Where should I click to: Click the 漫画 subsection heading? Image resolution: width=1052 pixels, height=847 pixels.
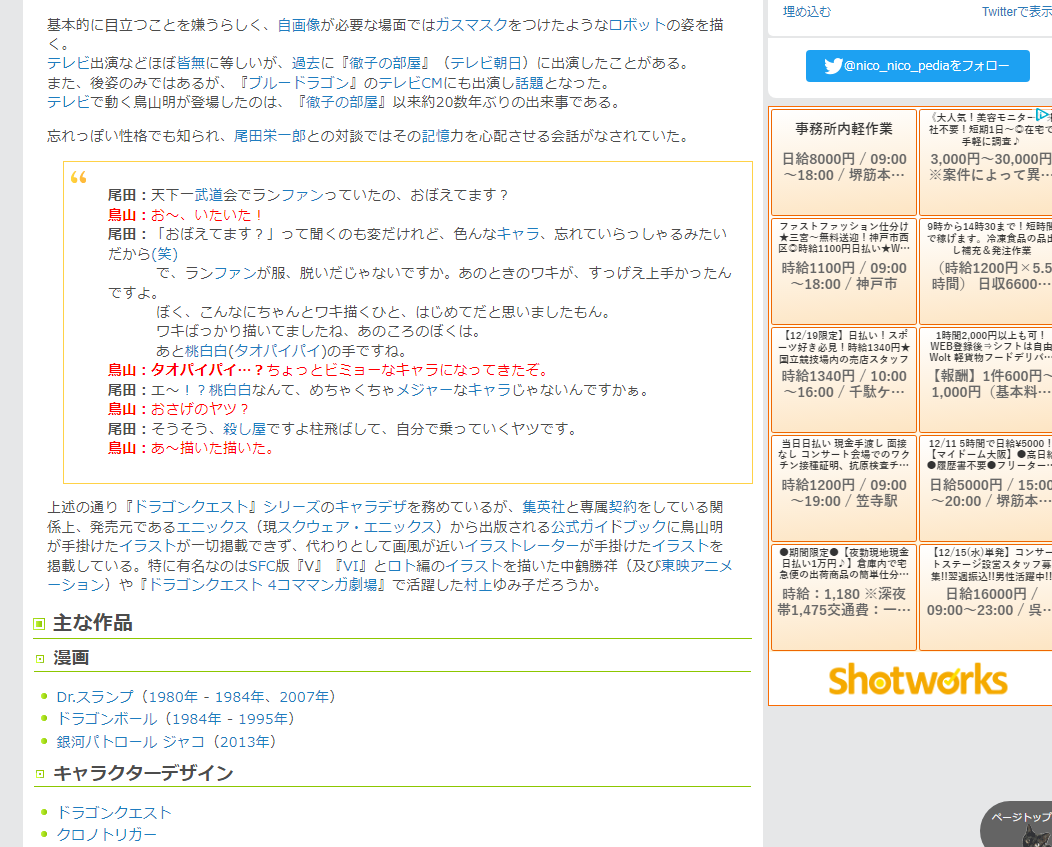[x=71, y=658]
